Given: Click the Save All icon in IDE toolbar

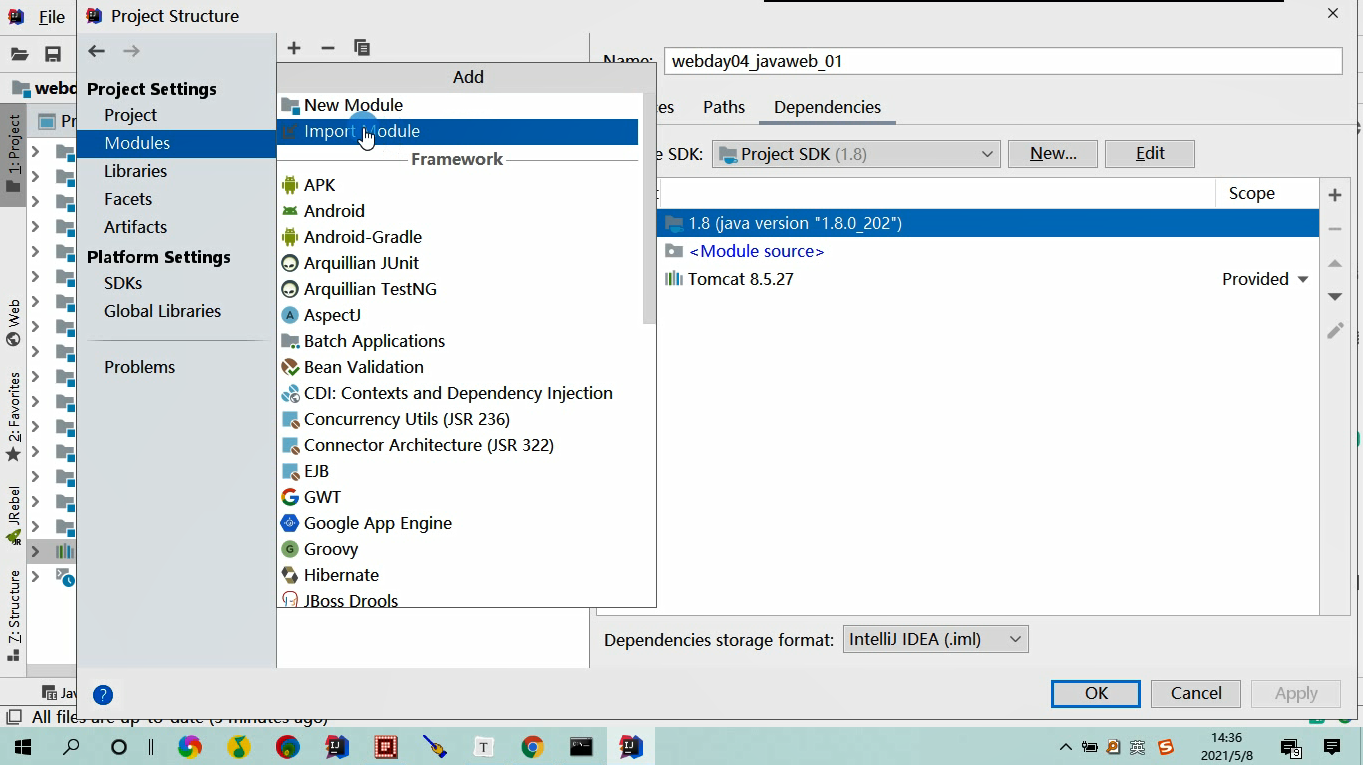Looking at the screenshot, I should [x=53, y=54].
